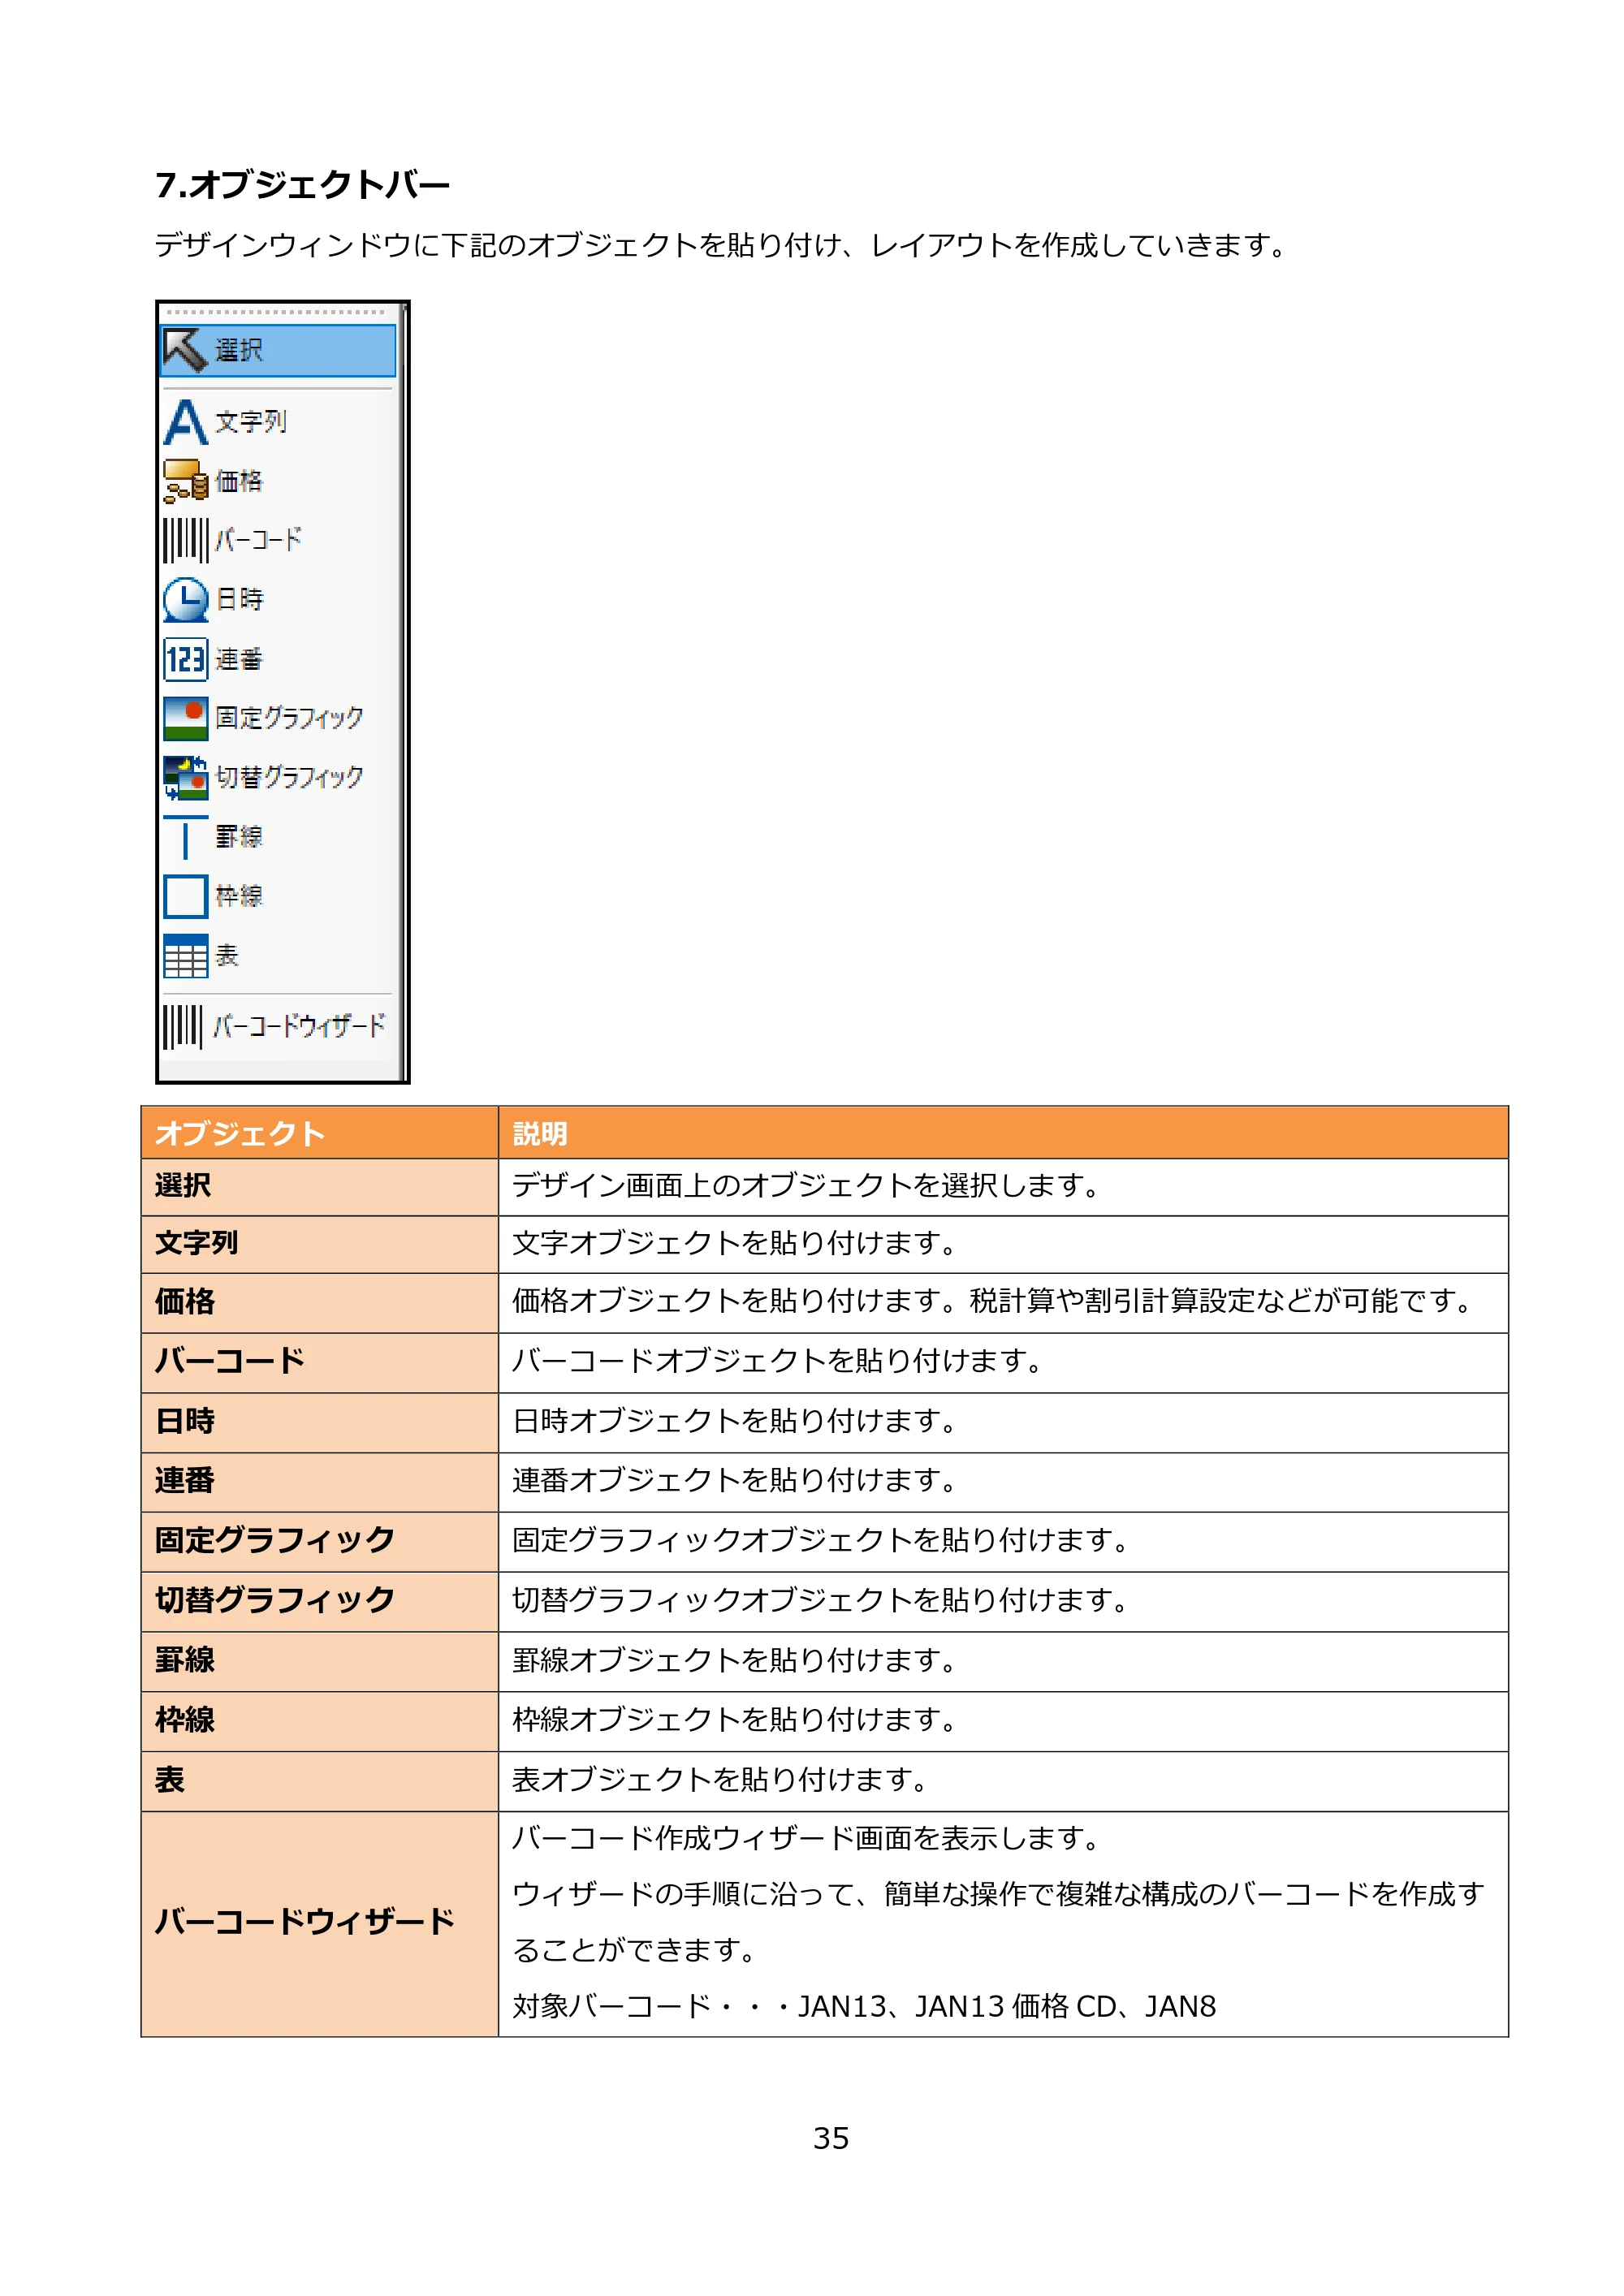Choose the 表 table grid icon
Viewport: 1624px width, 2296px height.
(x=186, y=956)
